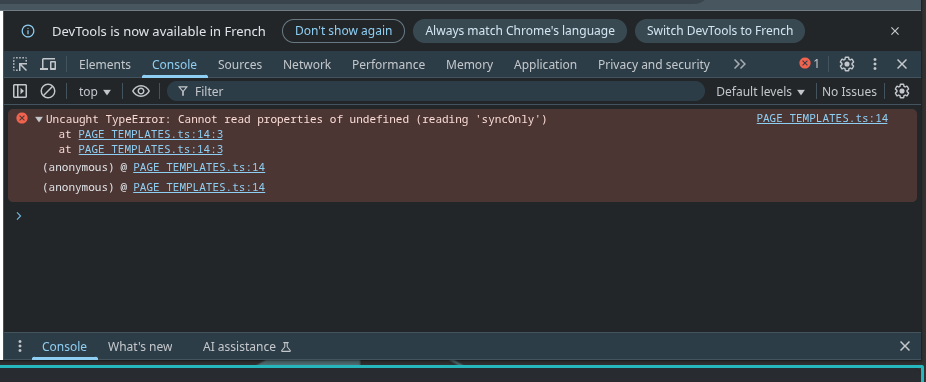Switch to the Elements tab
This screenshot has height=382, width=926.
point(105,64)
